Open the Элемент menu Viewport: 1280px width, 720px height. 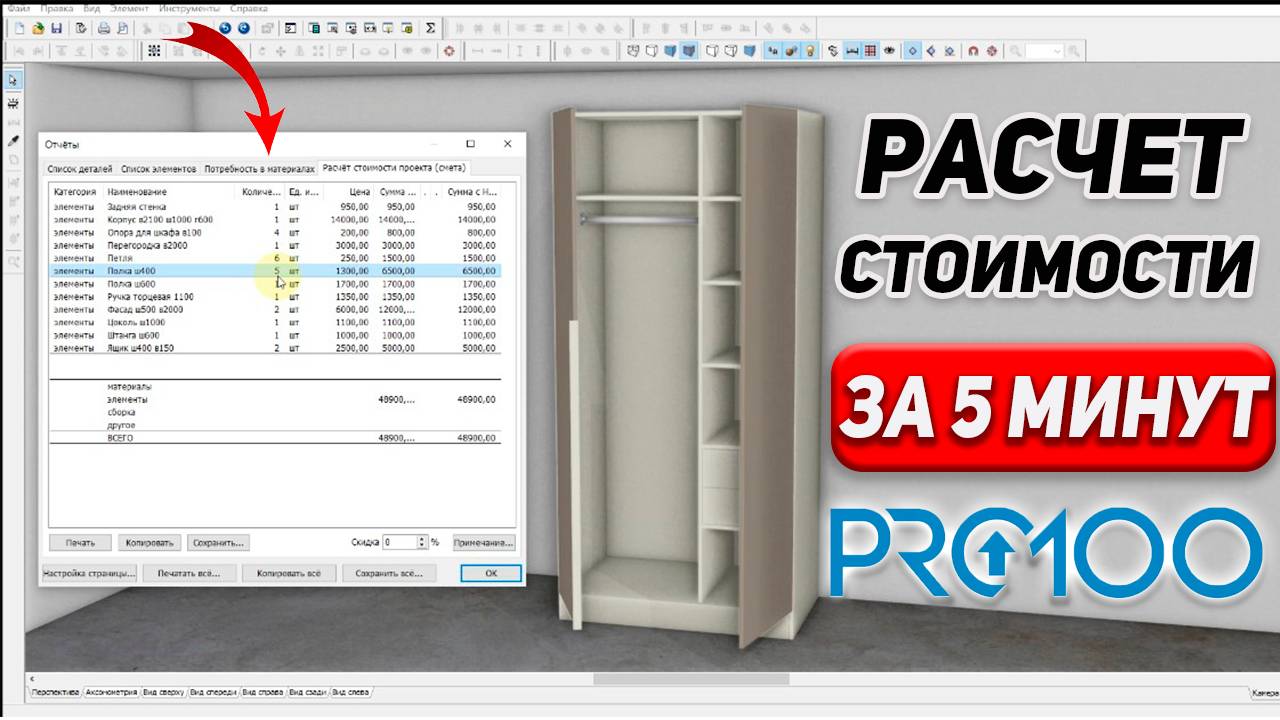(130, 8)
